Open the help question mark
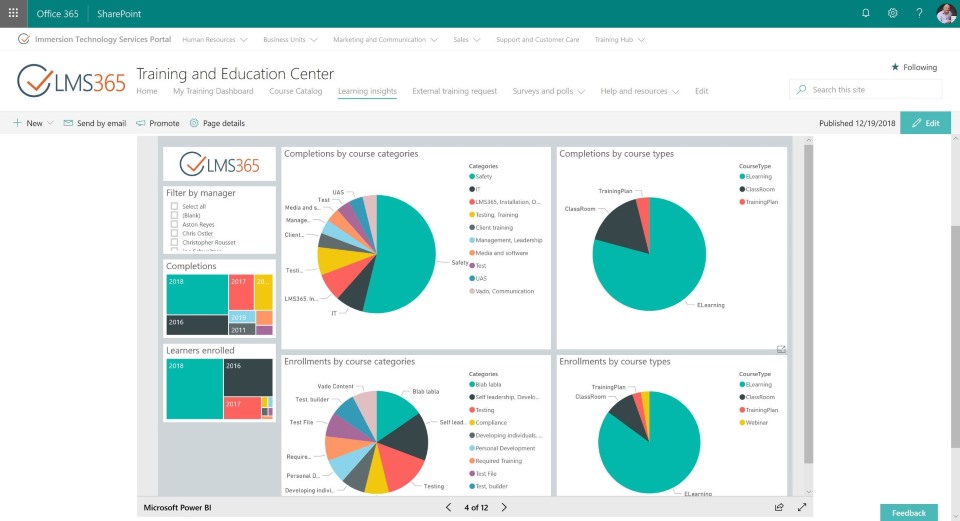 tap(919, 13)
